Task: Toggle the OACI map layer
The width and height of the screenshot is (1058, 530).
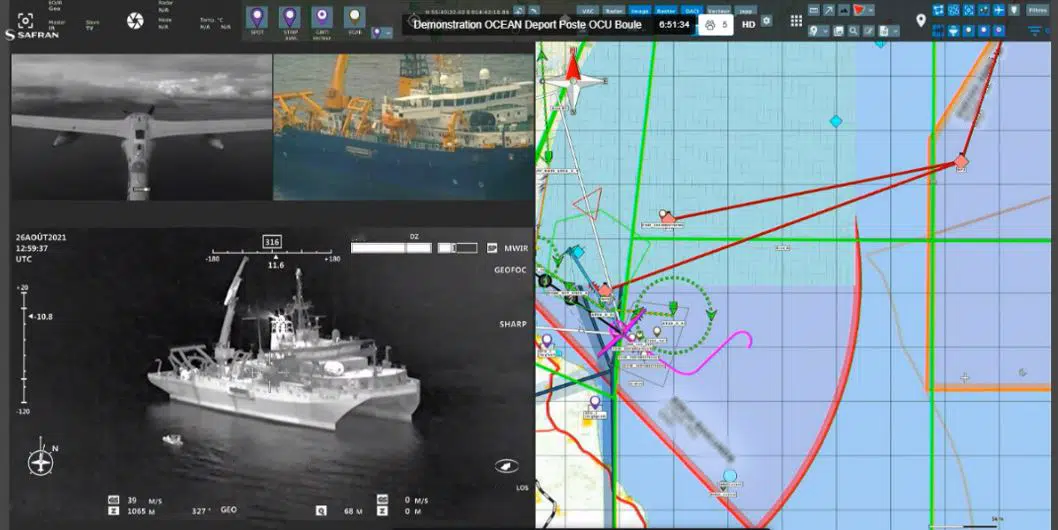Action: [x=691, y=10]
